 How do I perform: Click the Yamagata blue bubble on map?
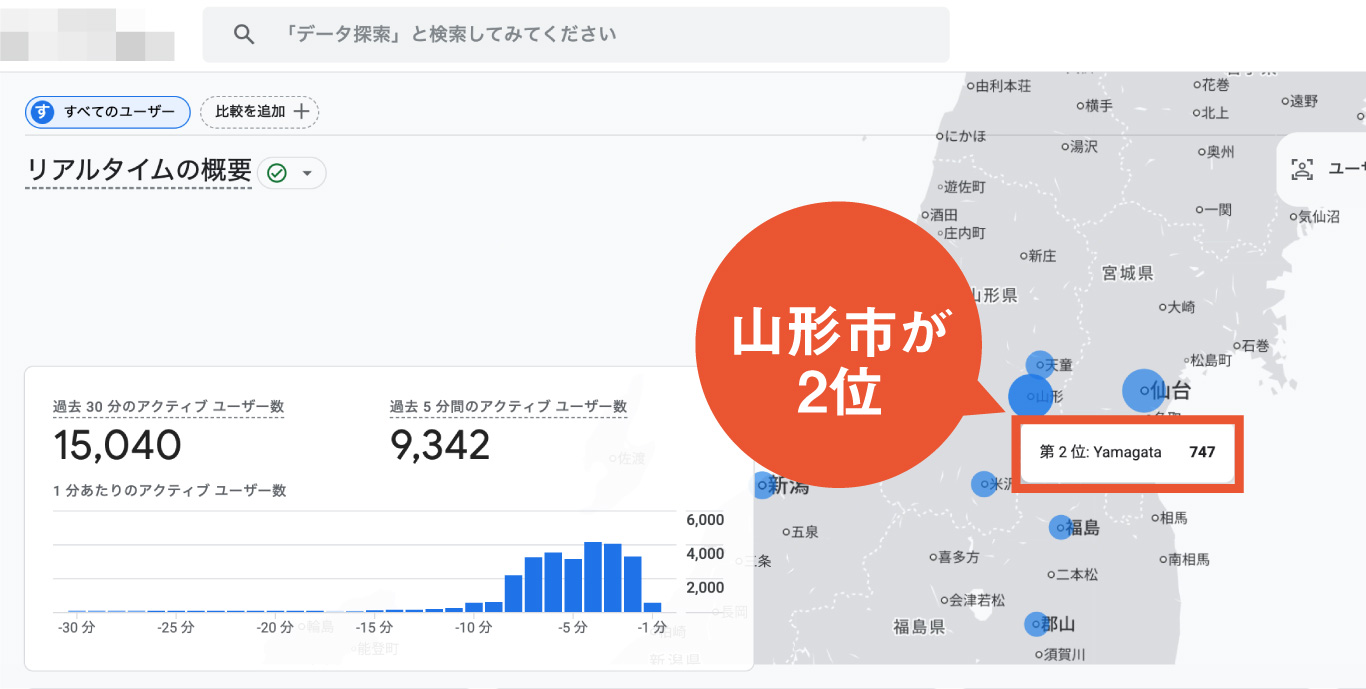coord(1030,396)
